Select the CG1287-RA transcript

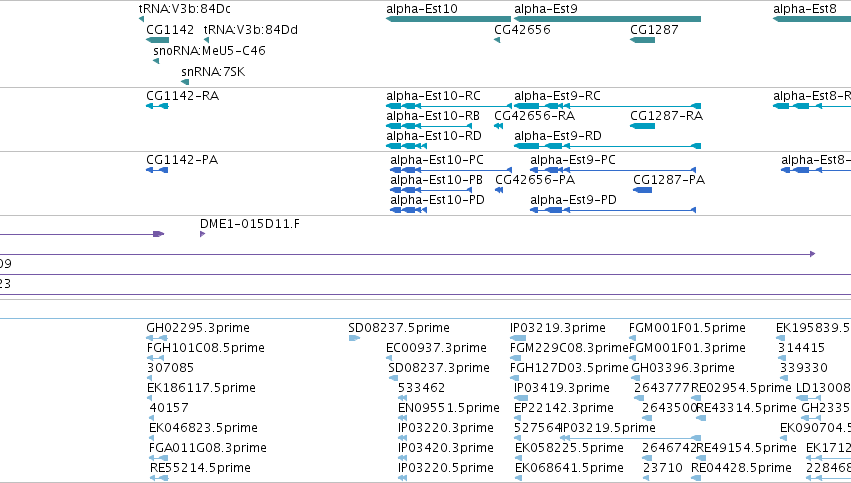pyautogui.click(x=643, y=126)
